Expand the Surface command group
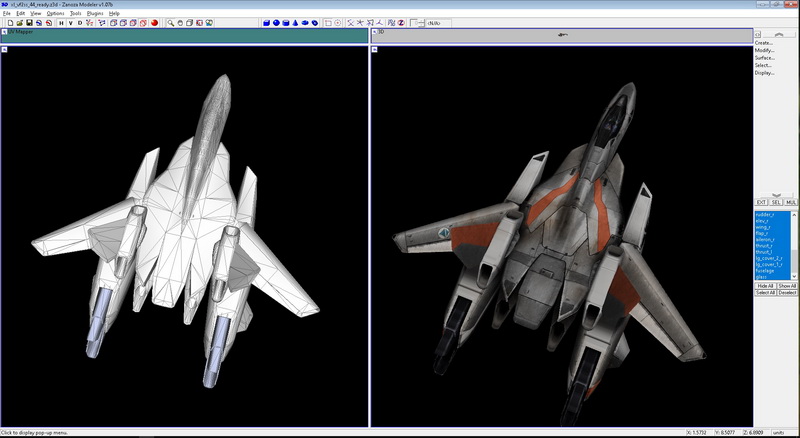 click(765, 58)
